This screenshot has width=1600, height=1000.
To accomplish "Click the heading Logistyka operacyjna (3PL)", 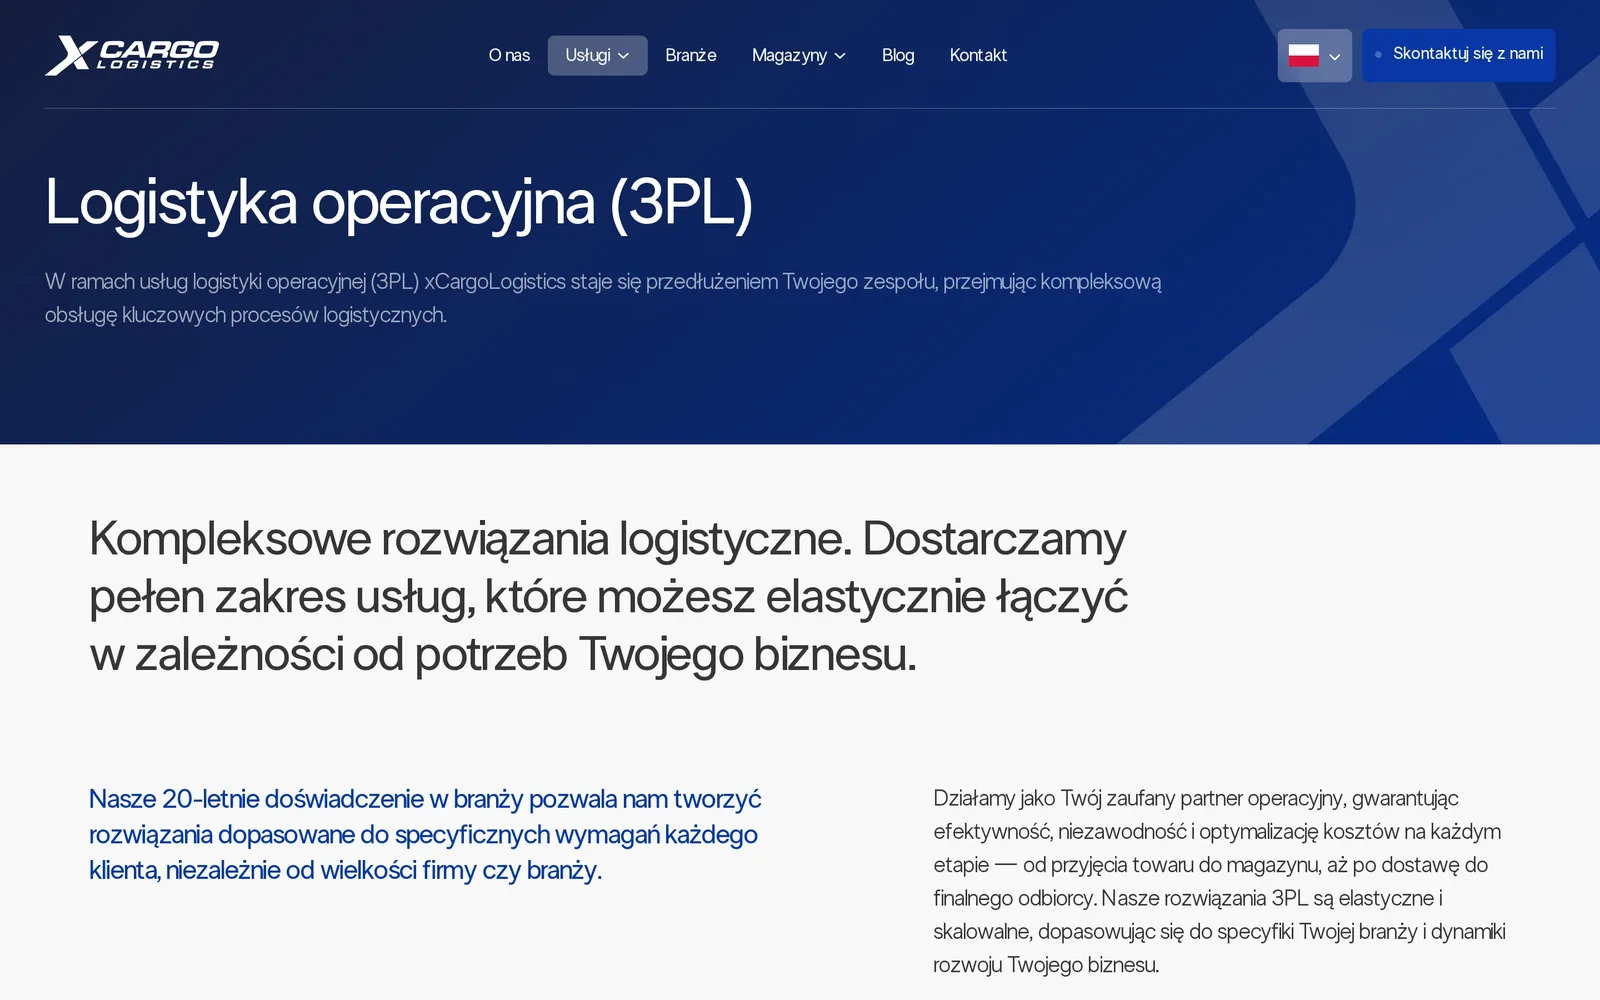I will [399, 203].
